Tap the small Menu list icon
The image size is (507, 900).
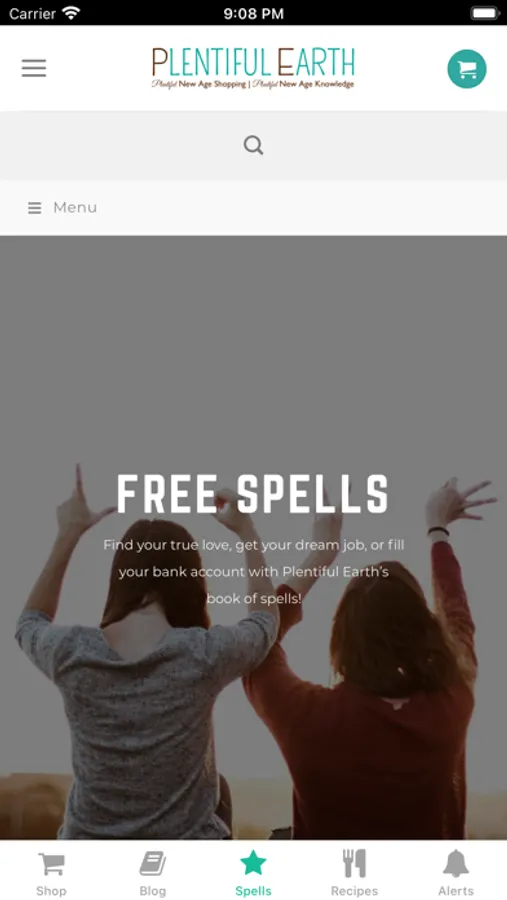34,208
